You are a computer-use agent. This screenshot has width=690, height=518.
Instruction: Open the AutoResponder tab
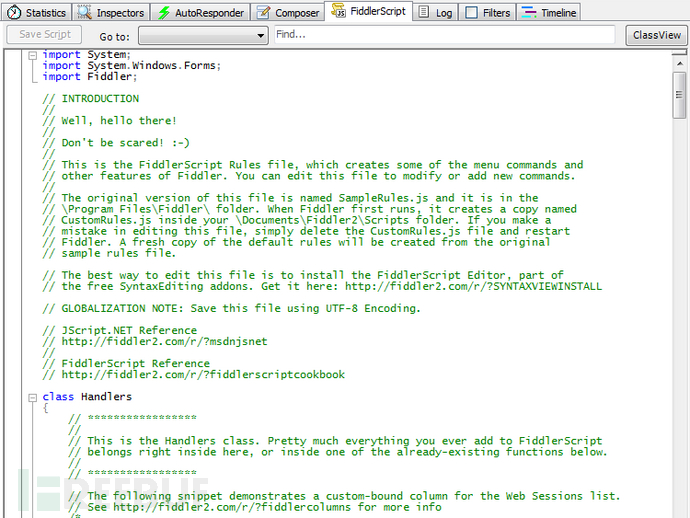(201, 12)
